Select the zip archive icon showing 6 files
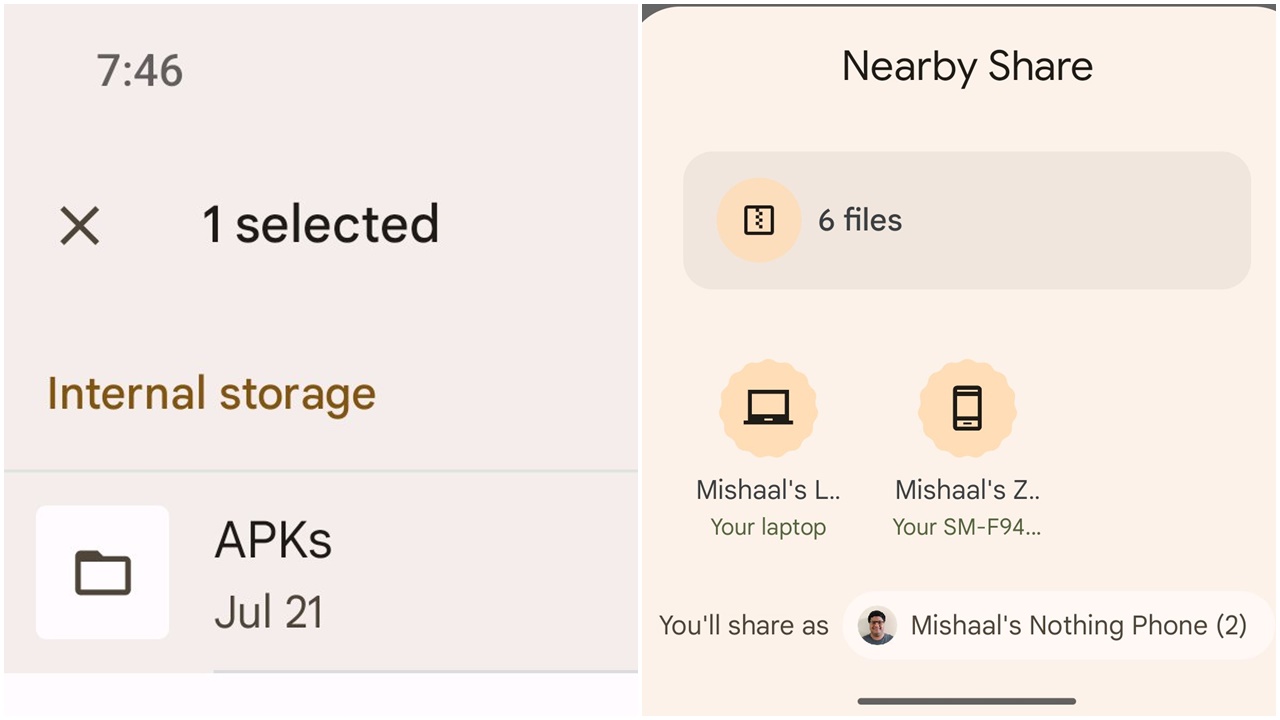This screenshot has width=1280, height=720. 757,220
